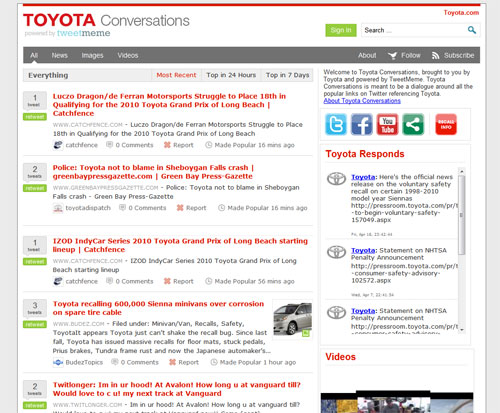Click Toyota Responds scroll up arrow
This screenshot has height=413, width=500.
[462, 171]
